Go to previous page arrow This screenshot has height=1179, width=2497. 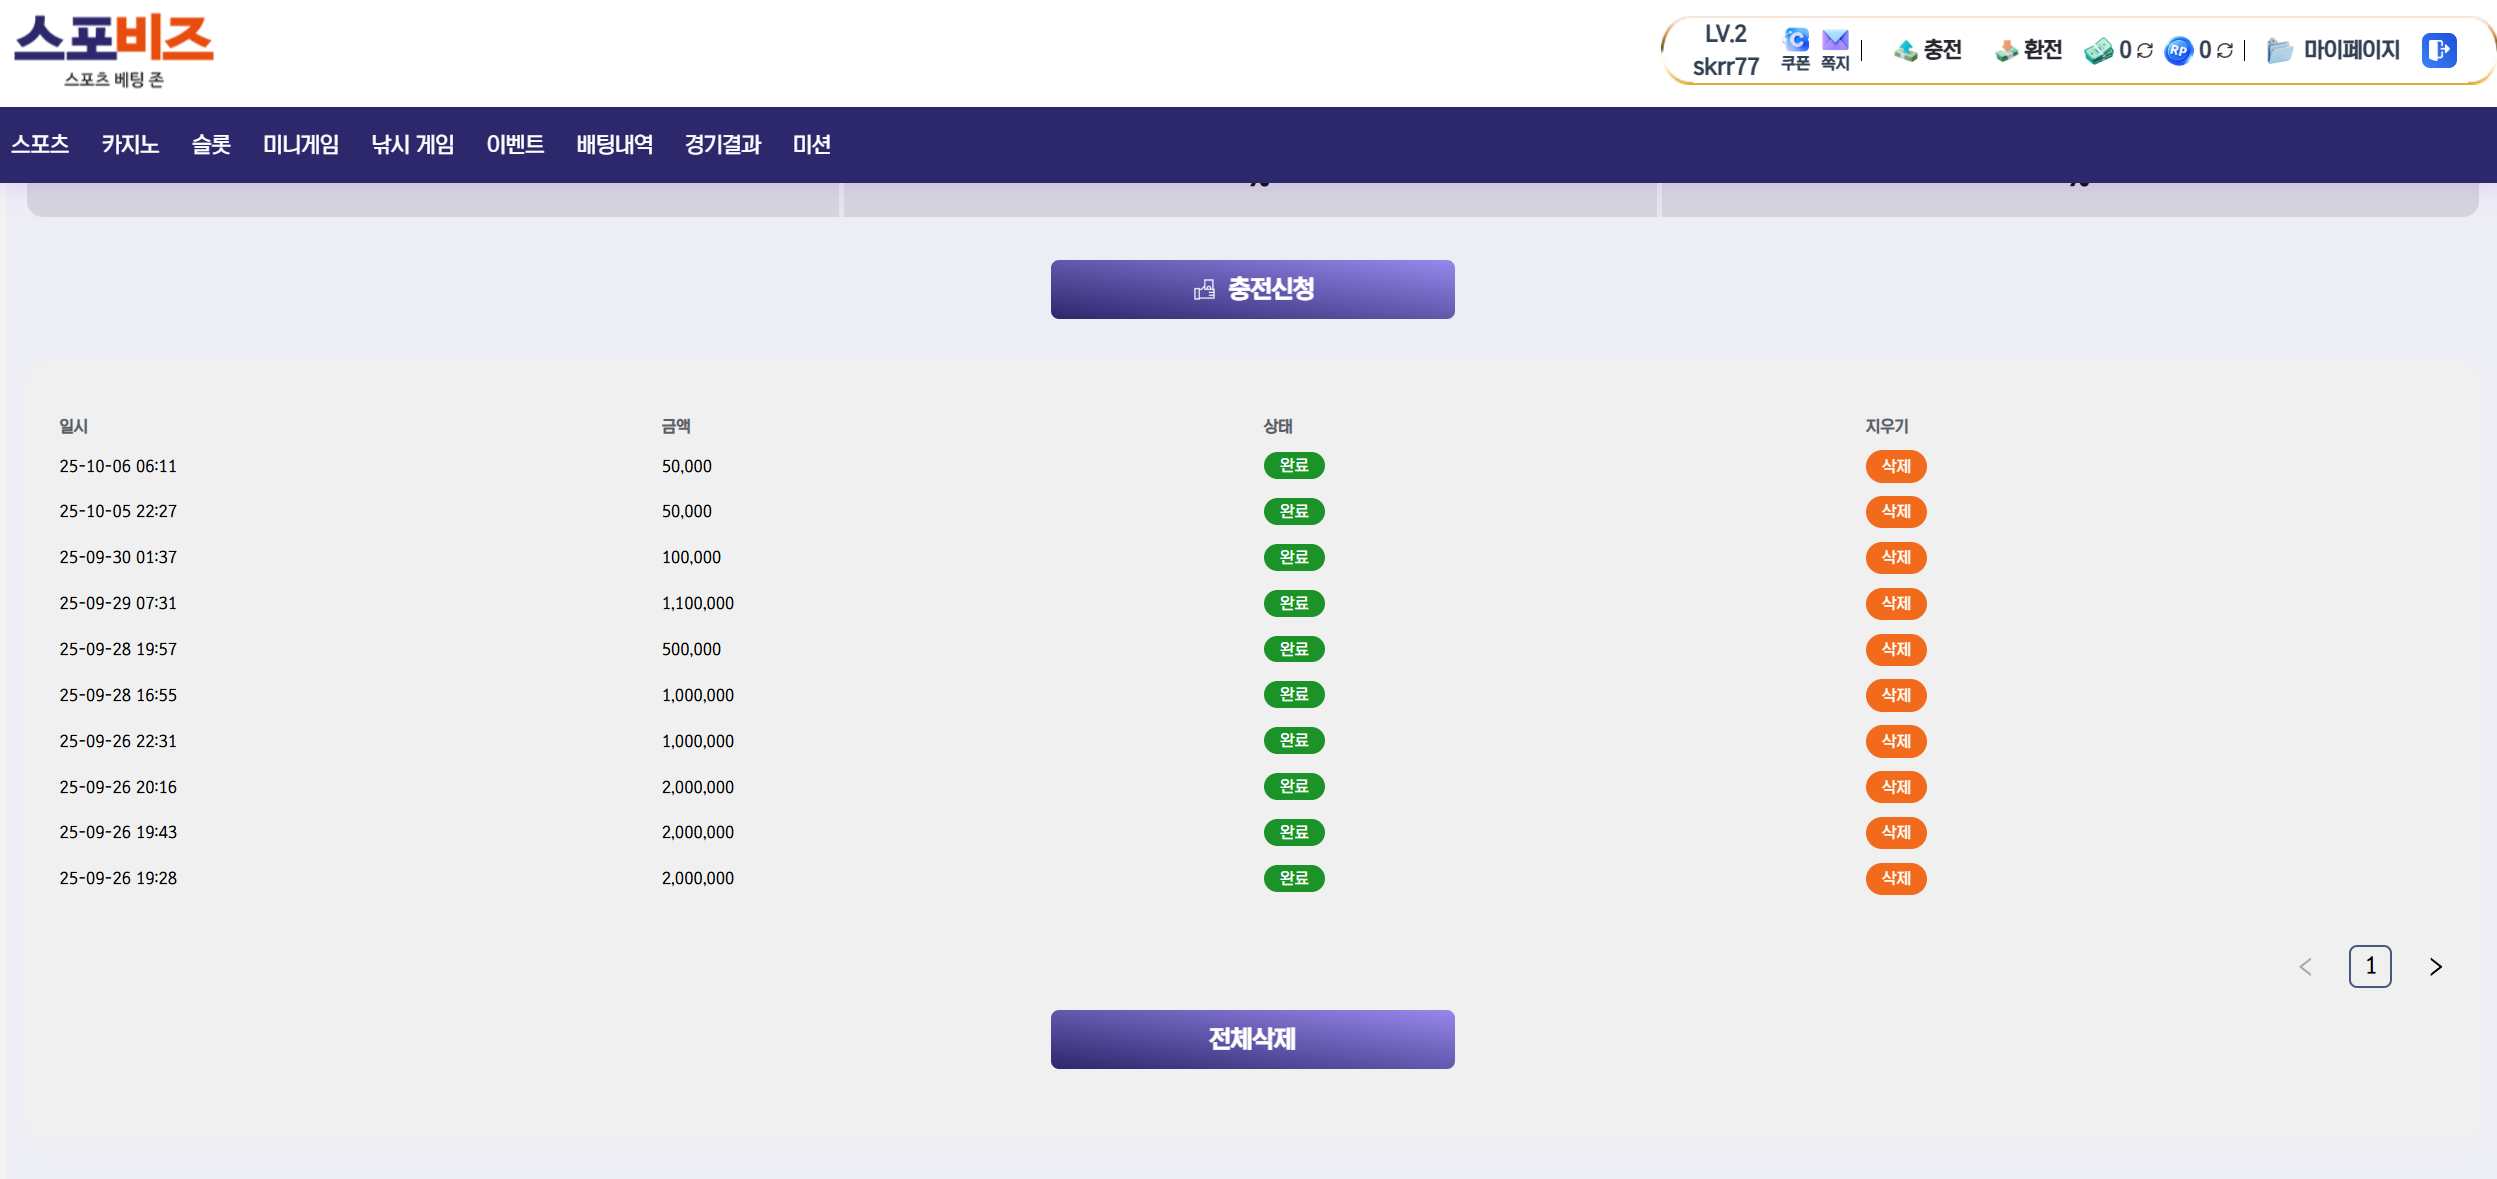pyautogui.click(x=2305, y=966)
